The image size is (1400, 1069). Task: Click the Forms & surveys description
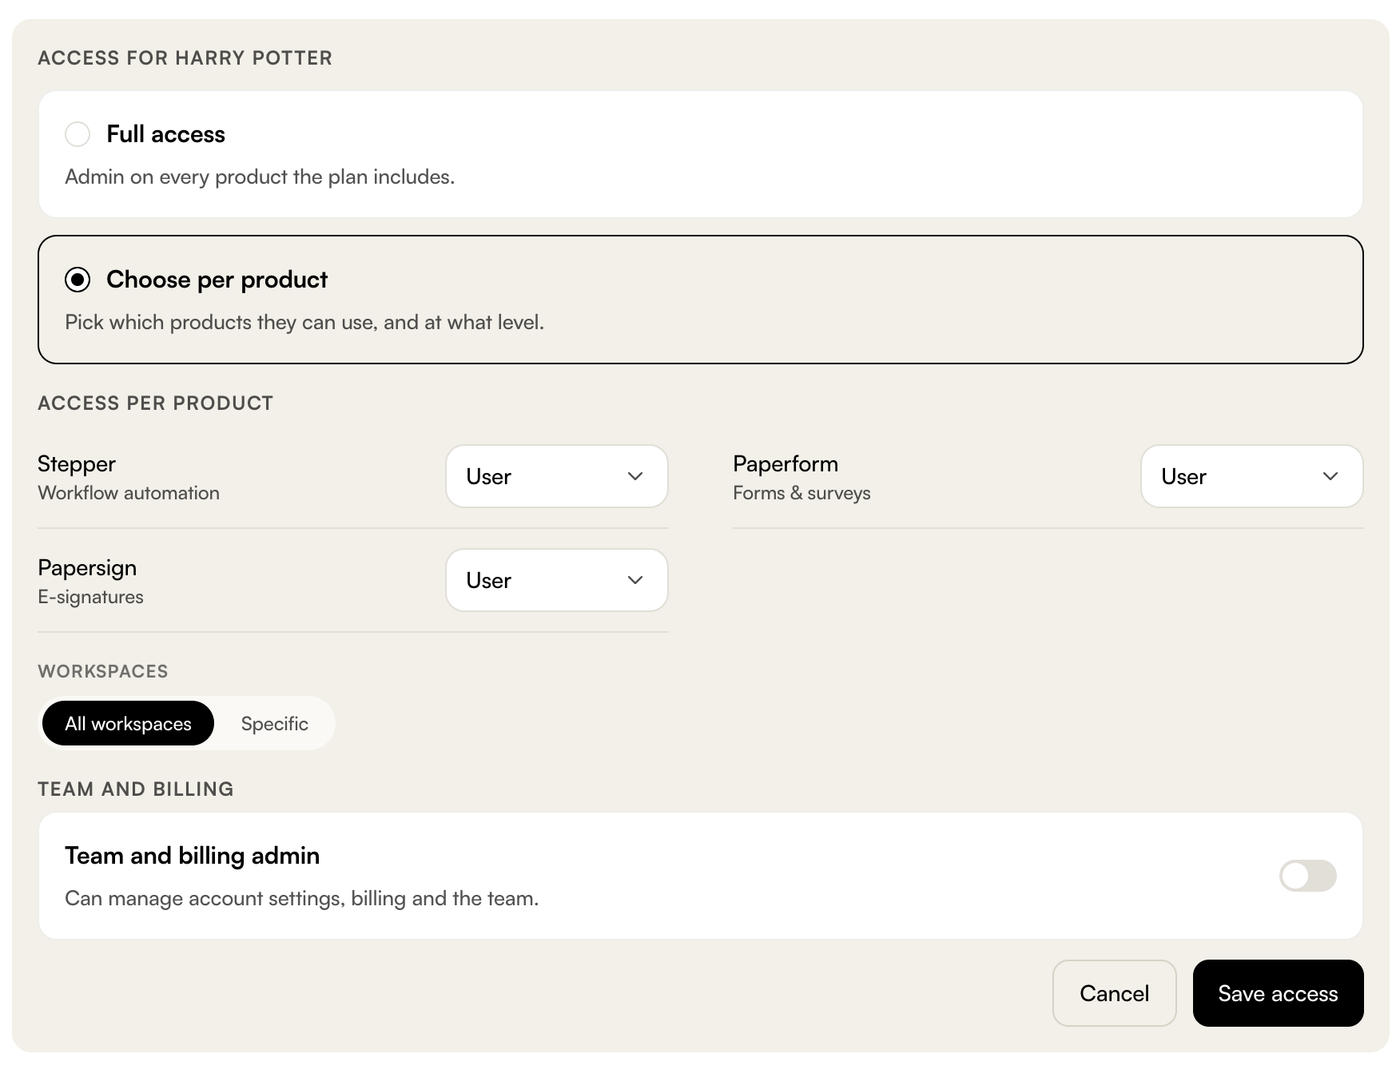[x=802, y=493]
